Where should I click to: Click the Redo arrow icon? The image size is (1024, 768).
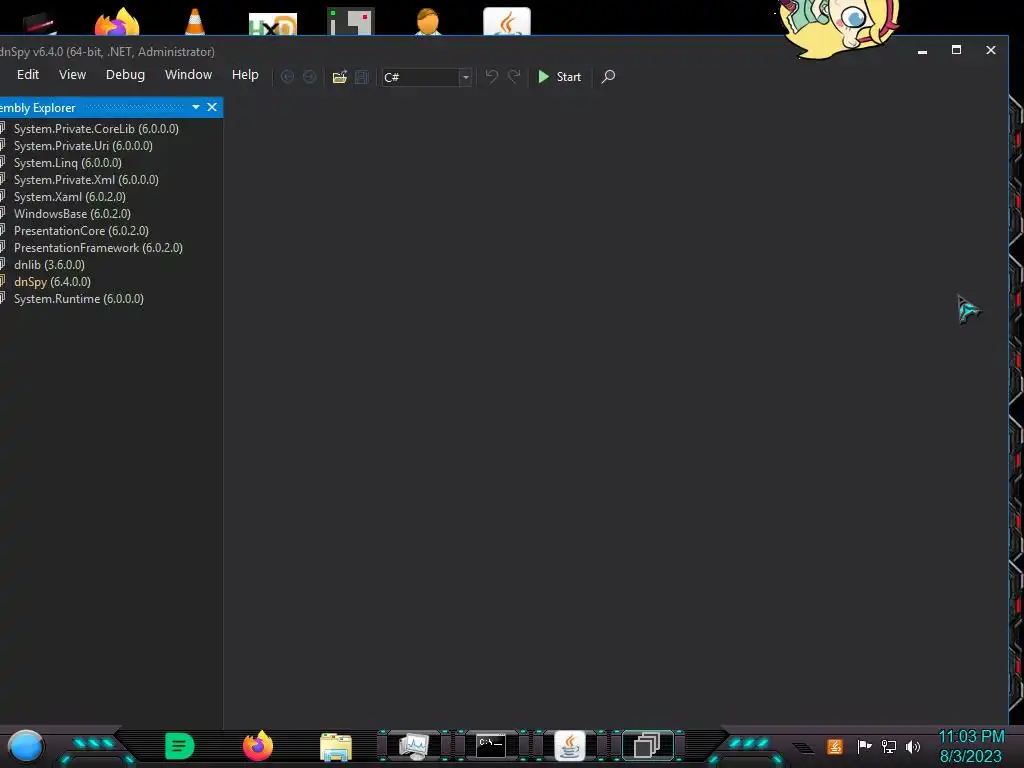coord(515,76)
